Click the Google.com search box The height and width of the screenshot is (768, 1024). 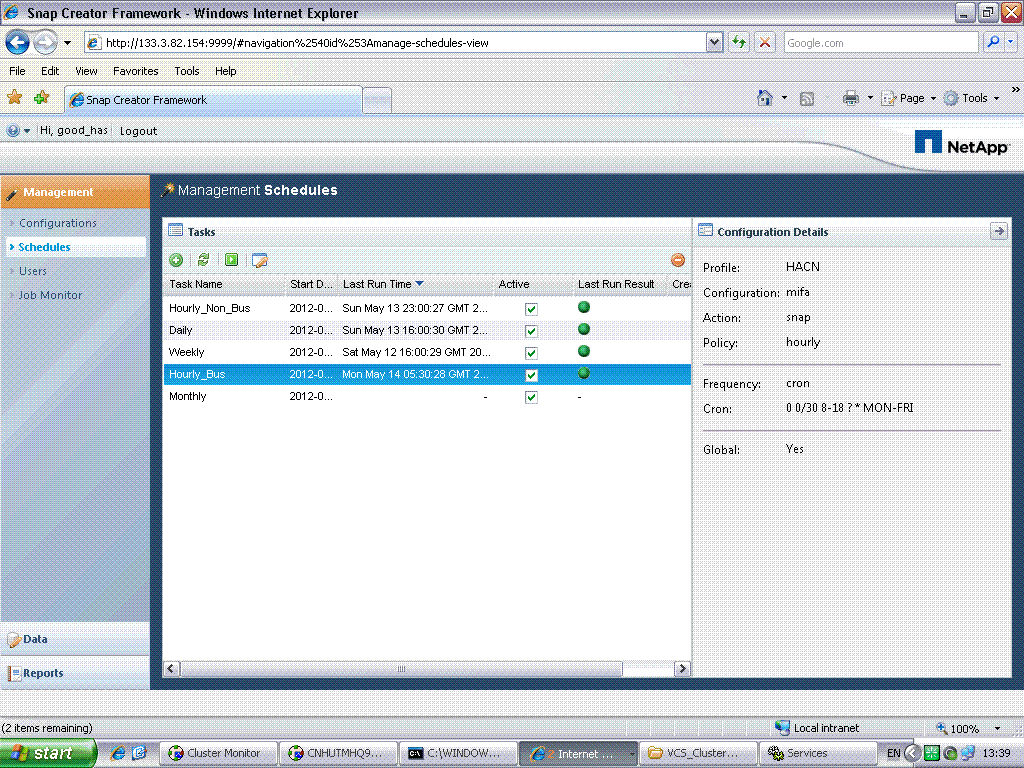[881, 43]
